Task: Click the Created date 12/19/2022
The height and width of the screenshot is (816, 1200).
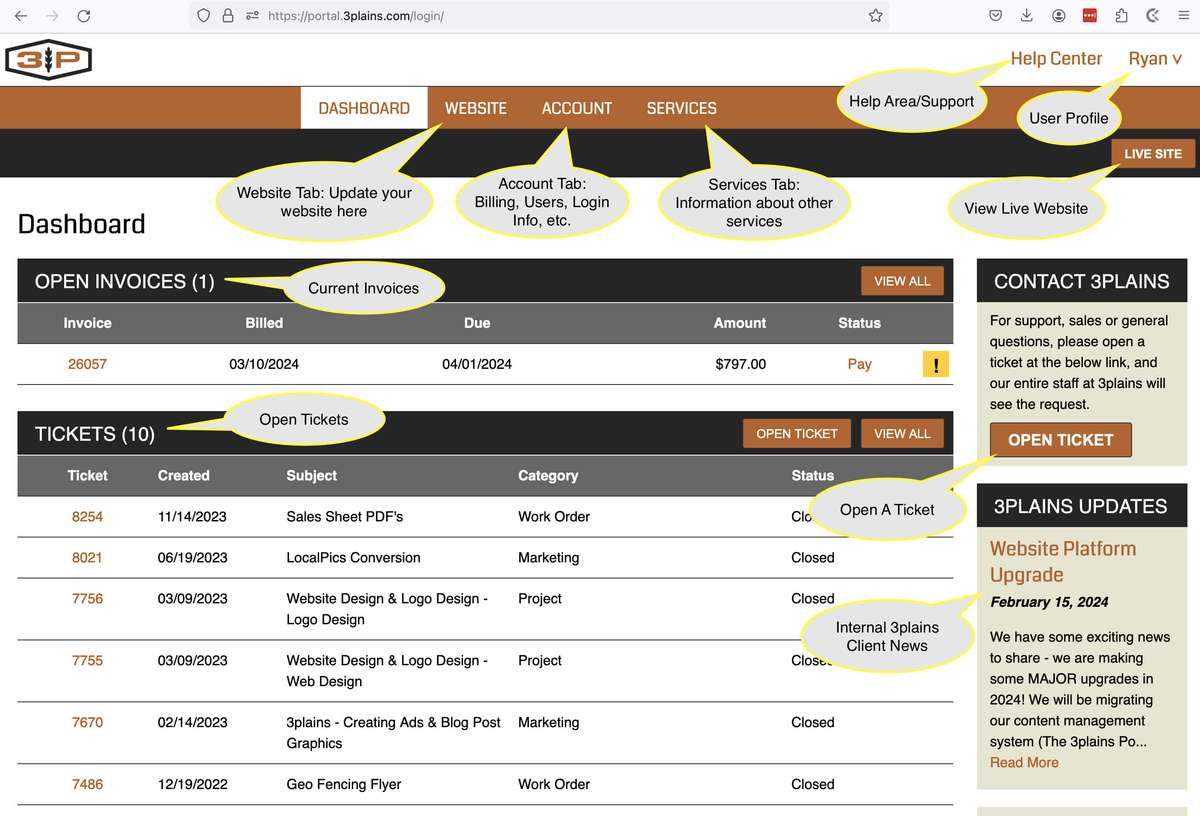Action: click(x=193, y=785)
